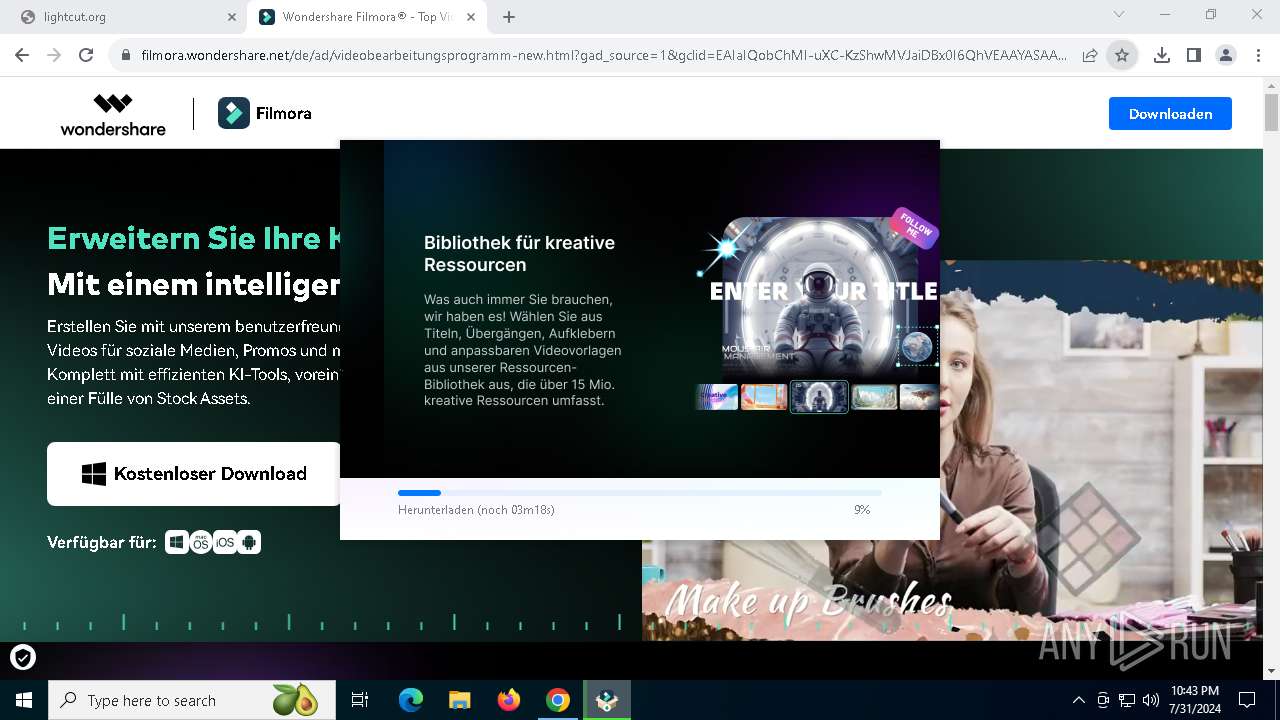Open Chrome three-dot menu

click(x=1257, y=55)
